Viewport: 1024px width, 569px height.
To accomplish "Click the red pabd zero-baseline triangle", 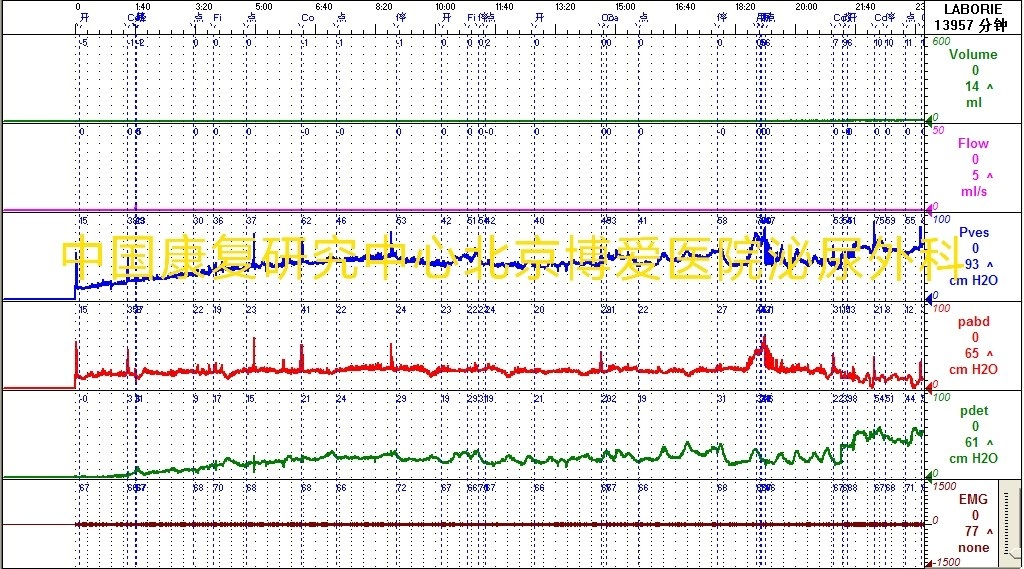I will pyautogui.click(x=928, y=387).
